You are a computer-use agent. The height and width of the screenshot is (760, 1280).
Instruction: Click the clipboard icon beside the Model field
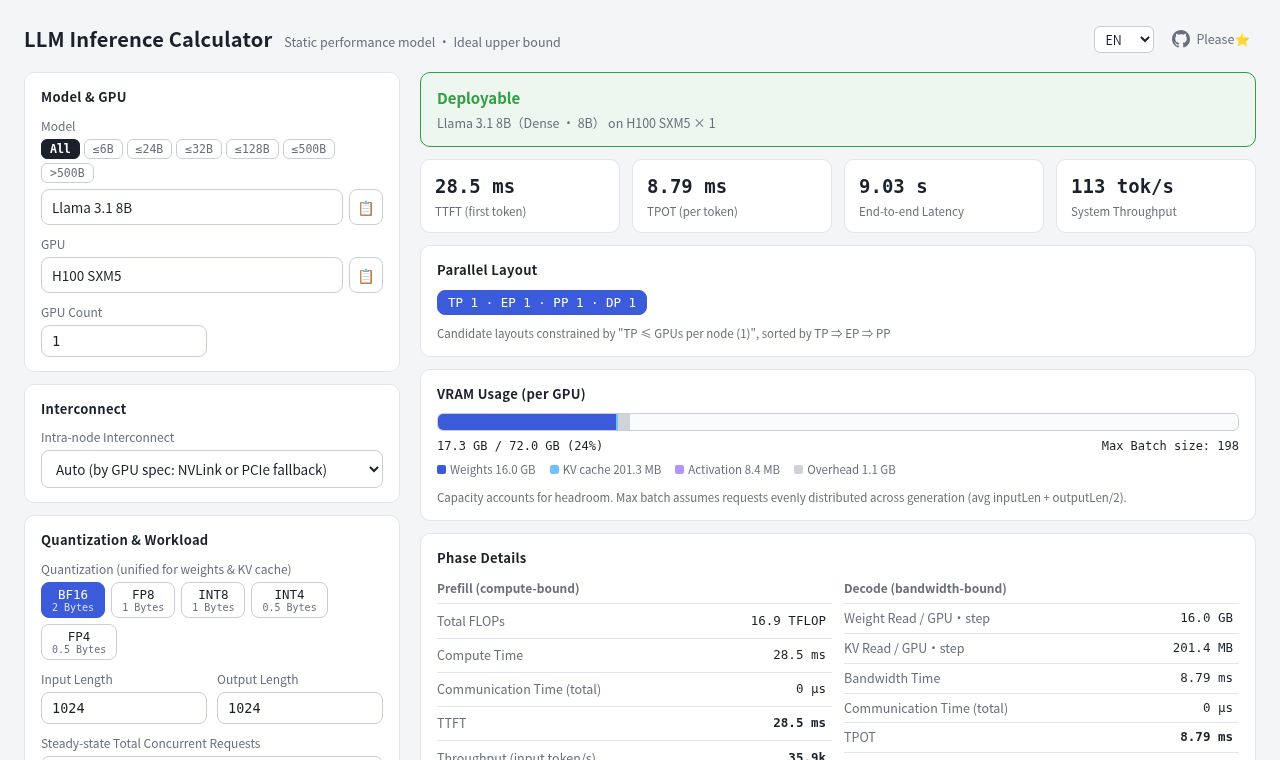pos(366,208)
